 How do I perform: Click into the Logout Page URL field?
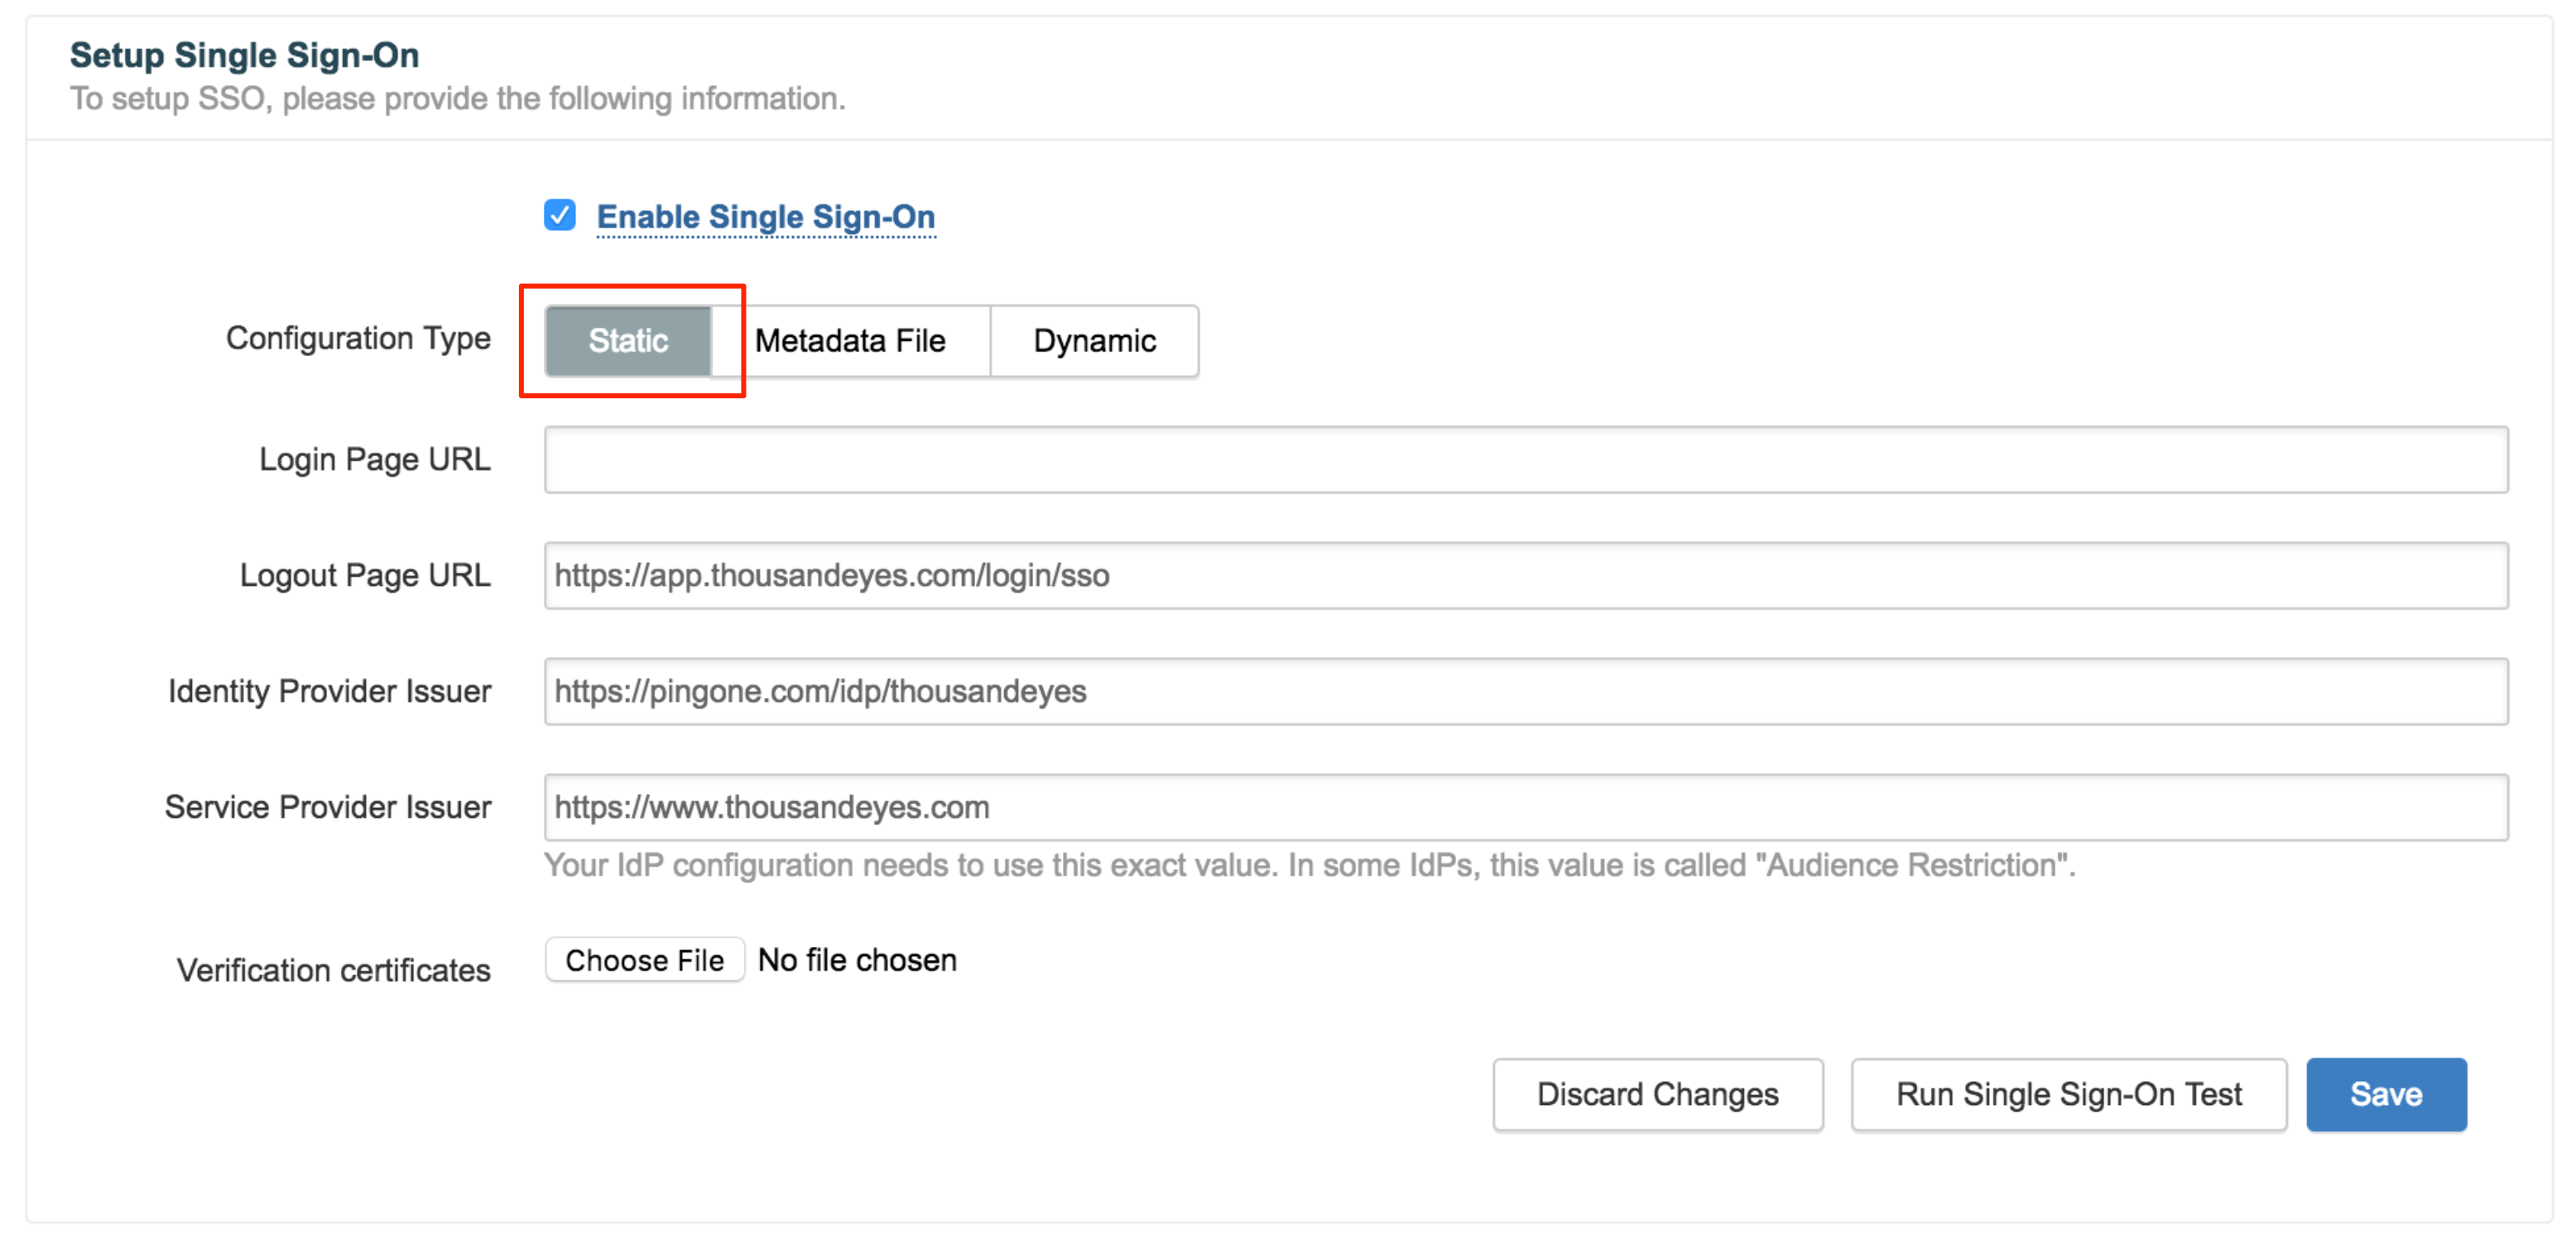pos(1526,576)
